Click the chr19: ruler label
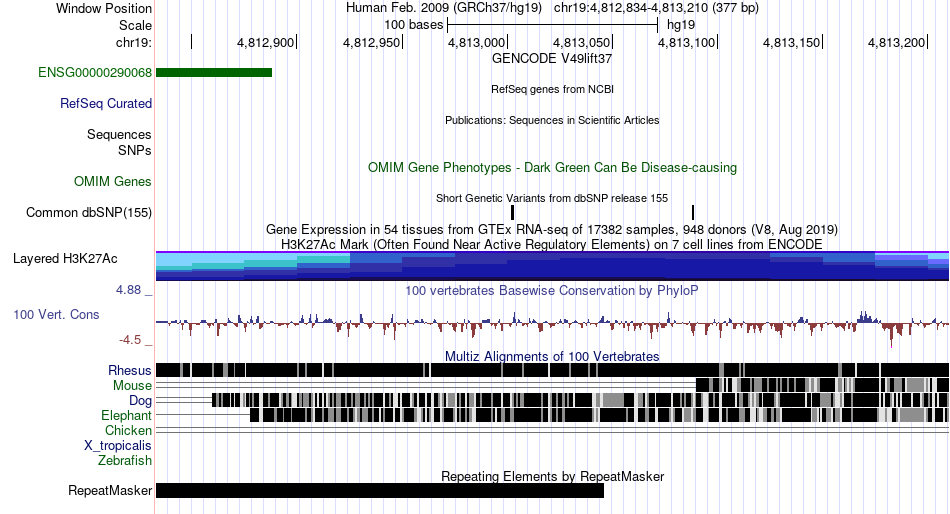Viewport: 950px width, 514px height. [134, 42]
